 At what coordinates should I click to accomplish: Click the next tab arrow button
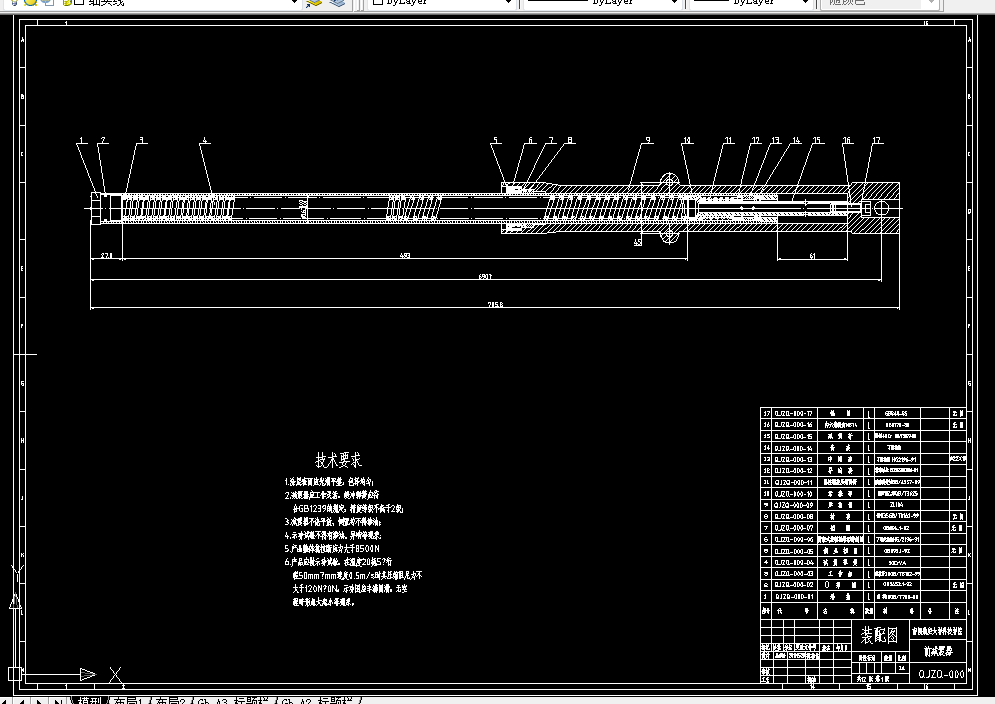[x=39, y=701]
